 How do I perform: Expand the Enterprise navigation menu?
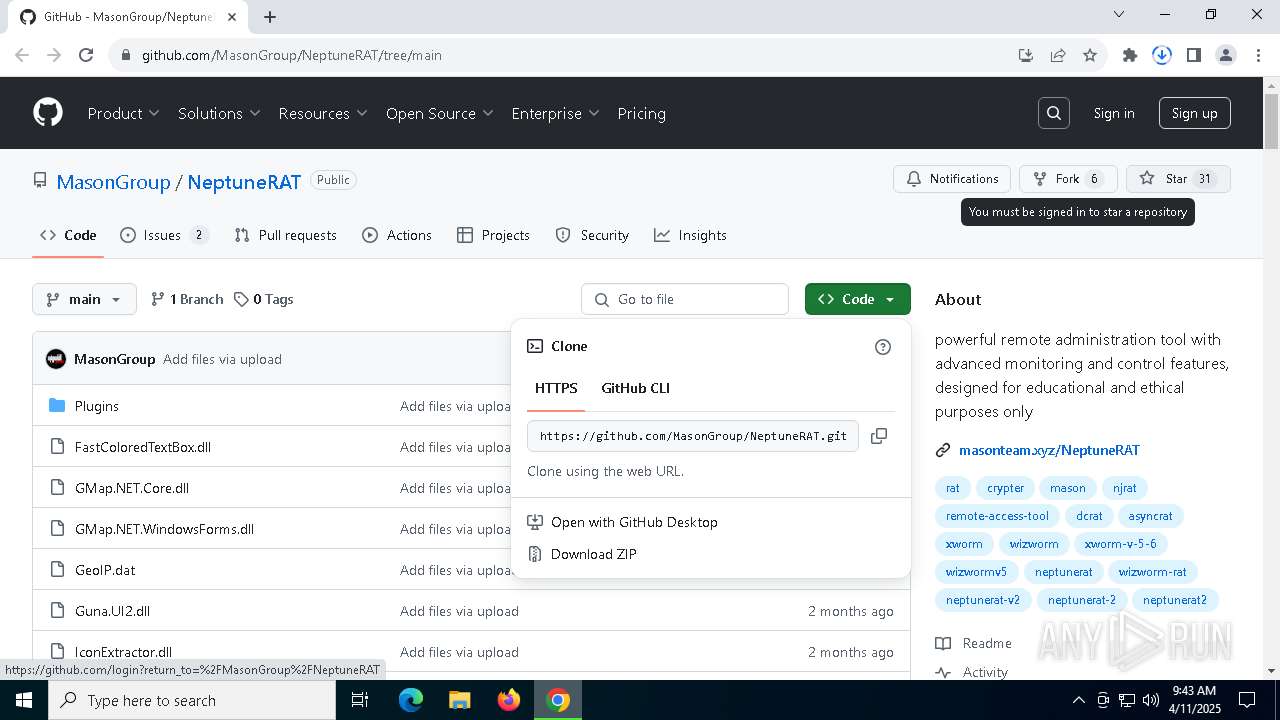coord(555,113)
